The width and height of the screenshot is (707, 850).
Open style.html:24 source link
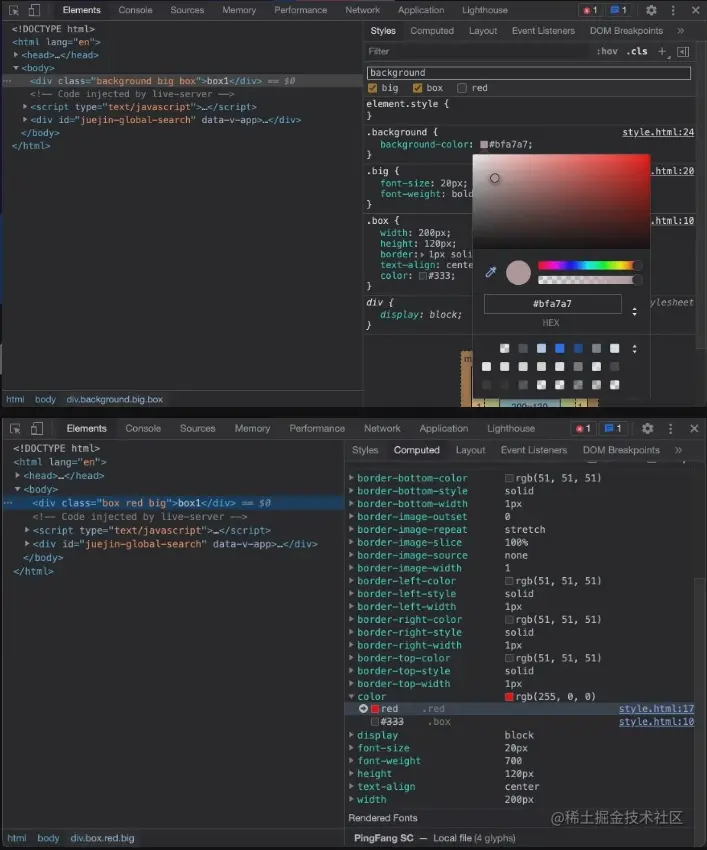658,132
